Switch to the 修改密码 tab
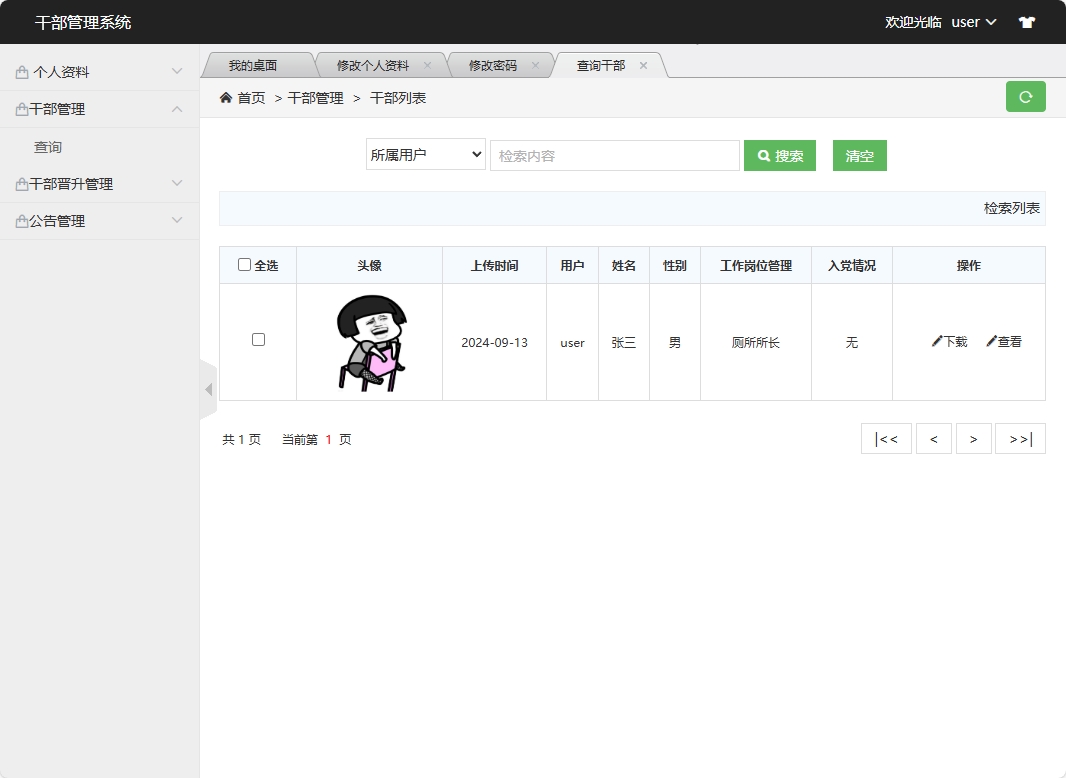 (x=492, y=64)
